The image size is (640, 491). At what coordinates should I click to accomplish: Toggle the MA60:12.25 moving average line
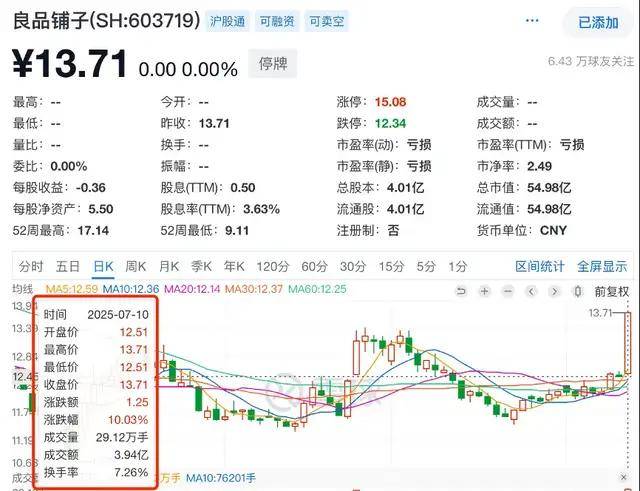[317, 289]
